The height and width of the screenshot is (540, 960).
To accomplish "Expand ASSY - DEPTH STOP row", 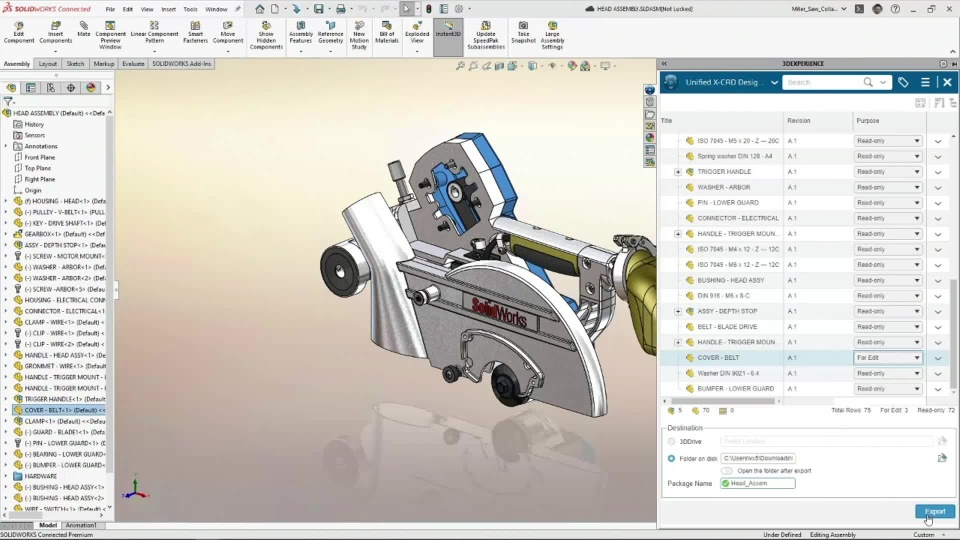I will coord(678,311).
